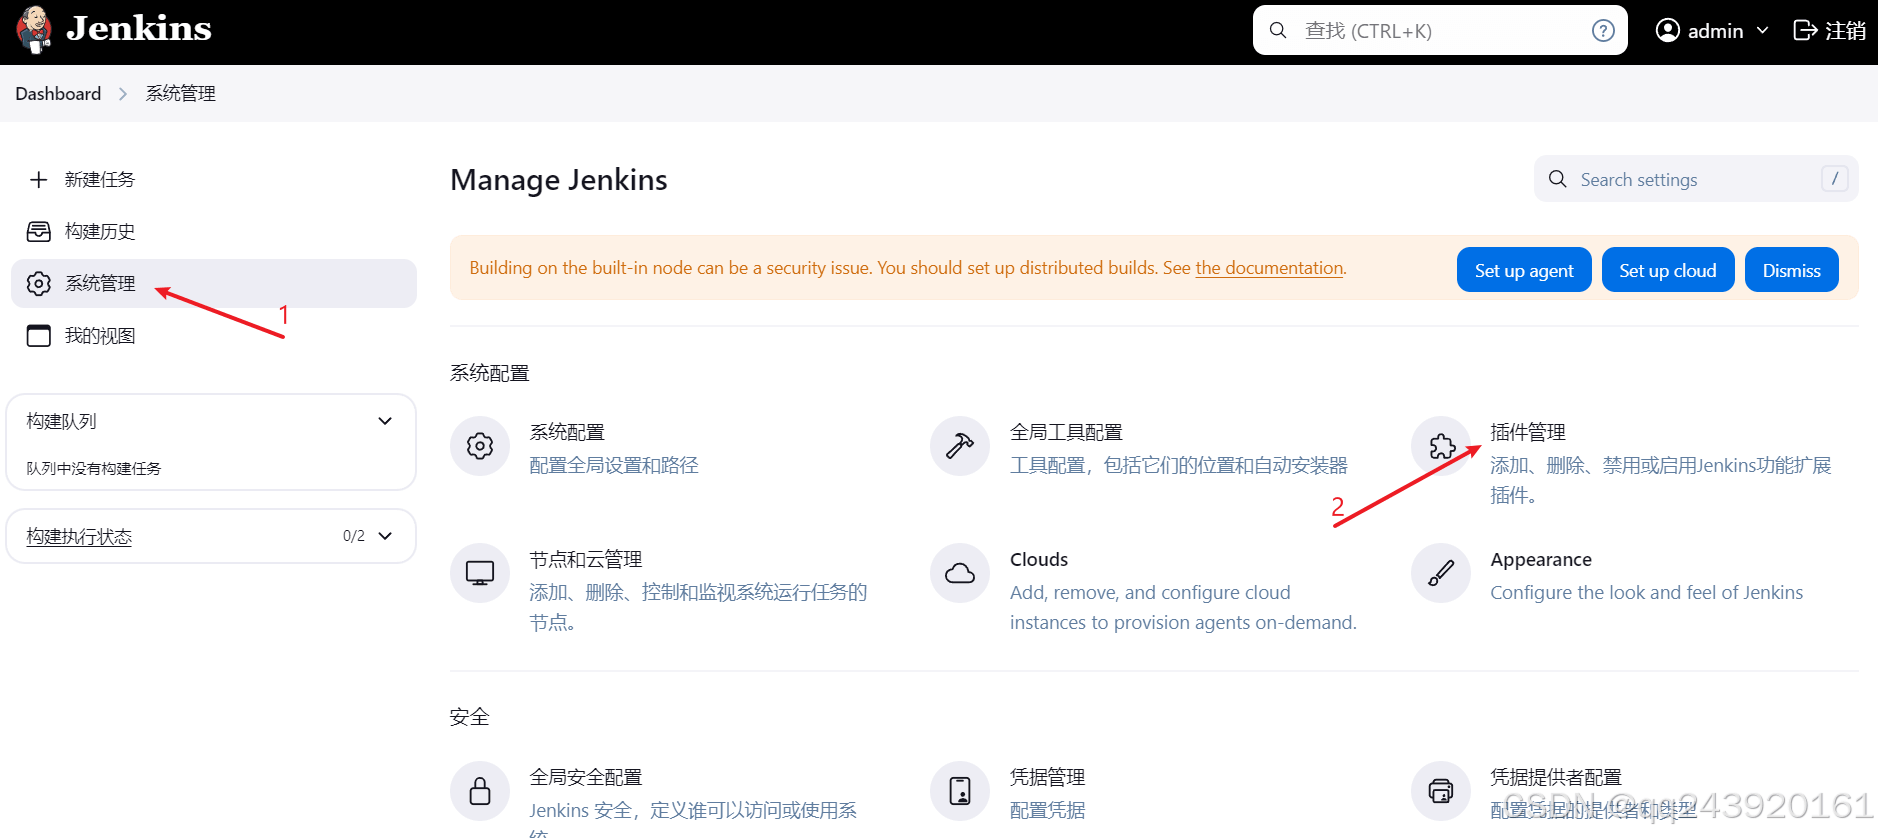Click the Search settings magnifier icon
Viewport: 1878px width, 838px height.
(1558, 179)
